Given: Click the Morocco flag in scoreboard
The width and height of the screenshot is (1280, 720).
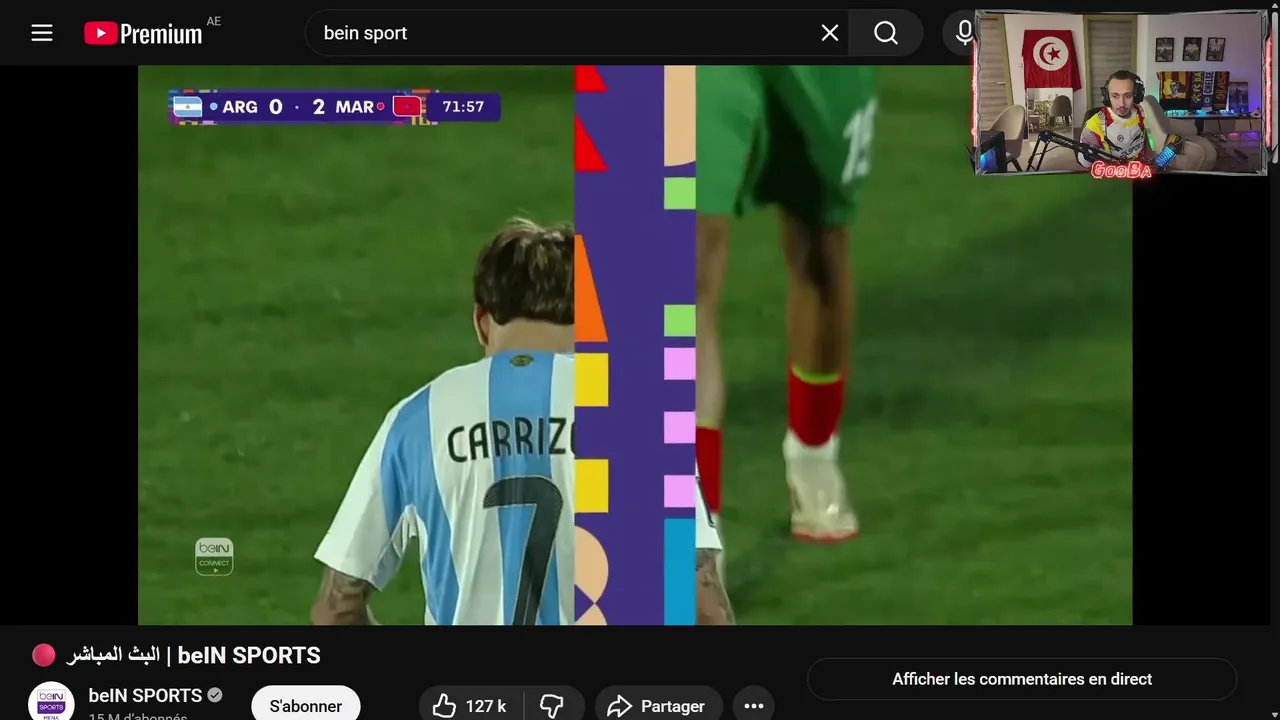Looking at the screenshot, I should (407, 106).
